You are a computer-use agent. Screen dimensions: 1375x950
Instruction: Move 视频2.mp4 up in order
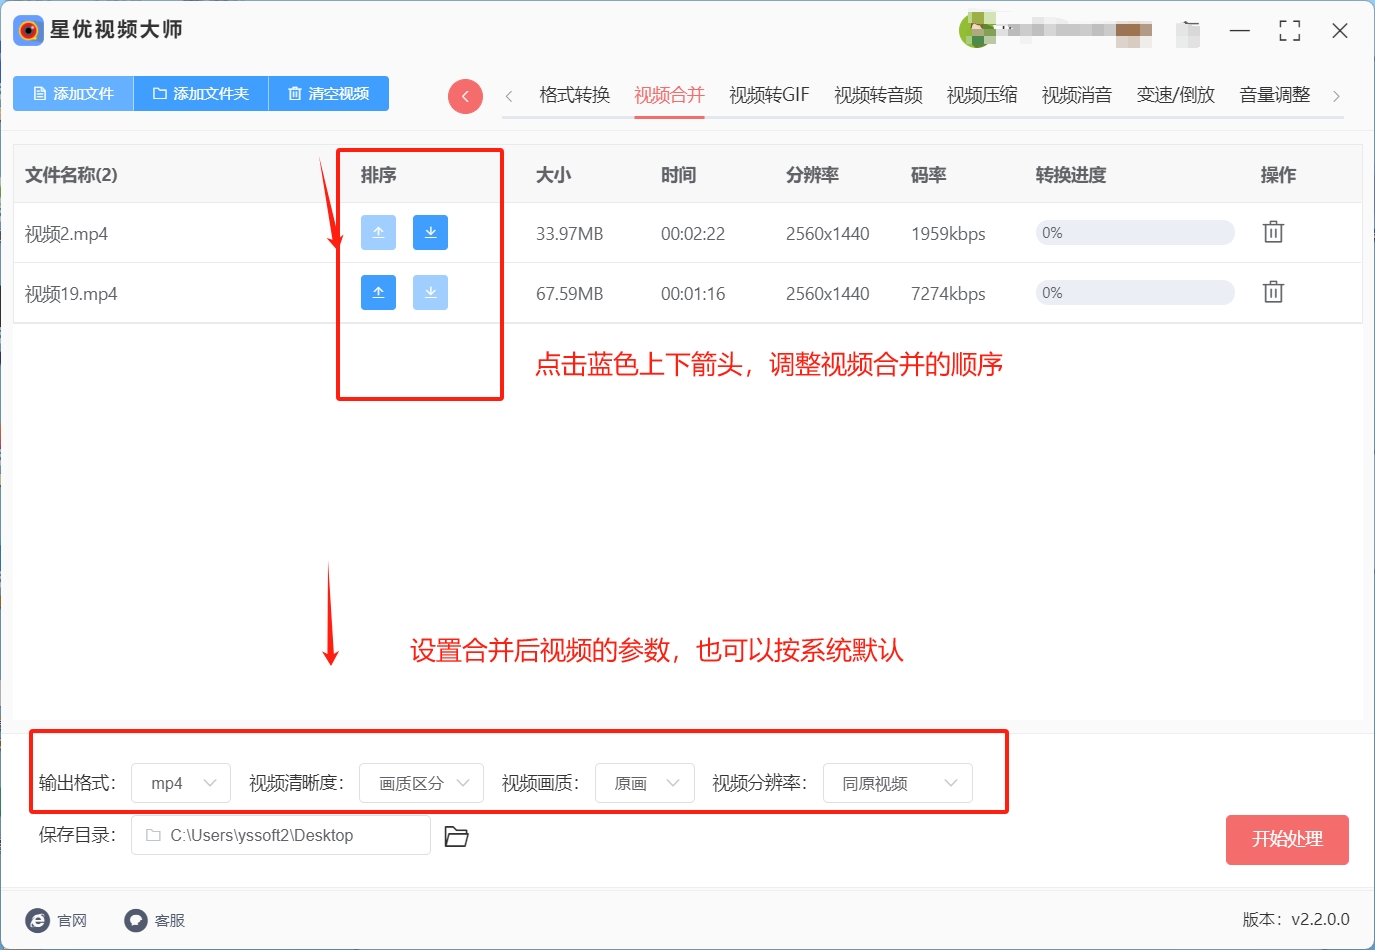pos(378,232)
